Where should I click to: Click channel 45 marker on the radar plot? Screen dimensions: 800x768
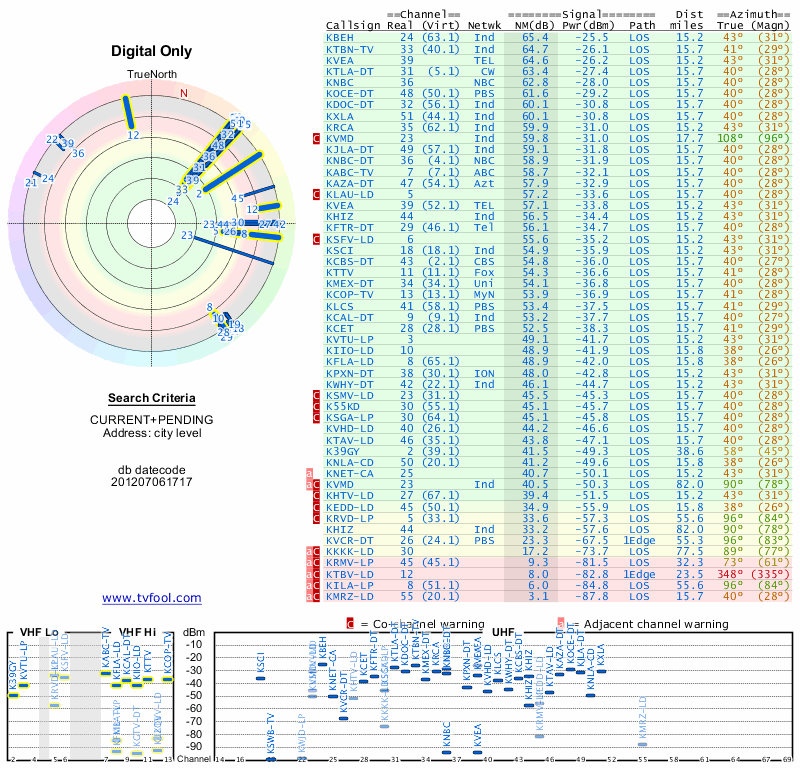pyautogui.click(x=237, y=199)
